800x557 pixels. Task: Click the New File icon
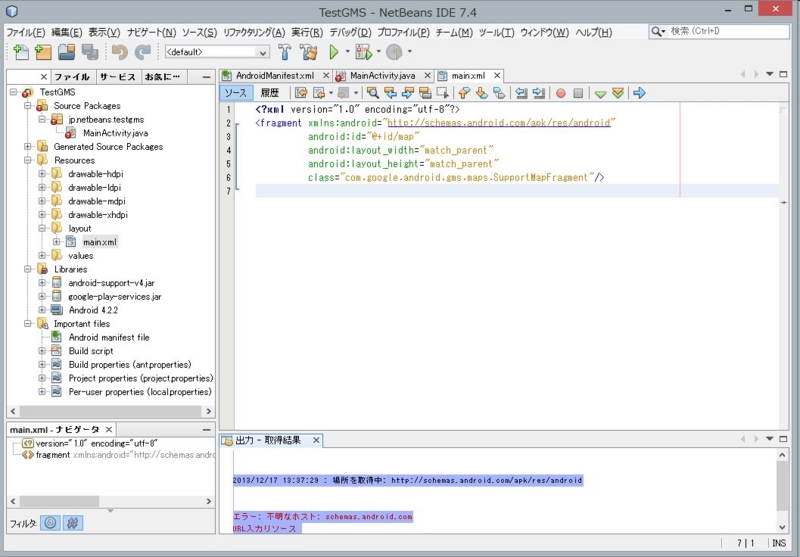(21, 52)
